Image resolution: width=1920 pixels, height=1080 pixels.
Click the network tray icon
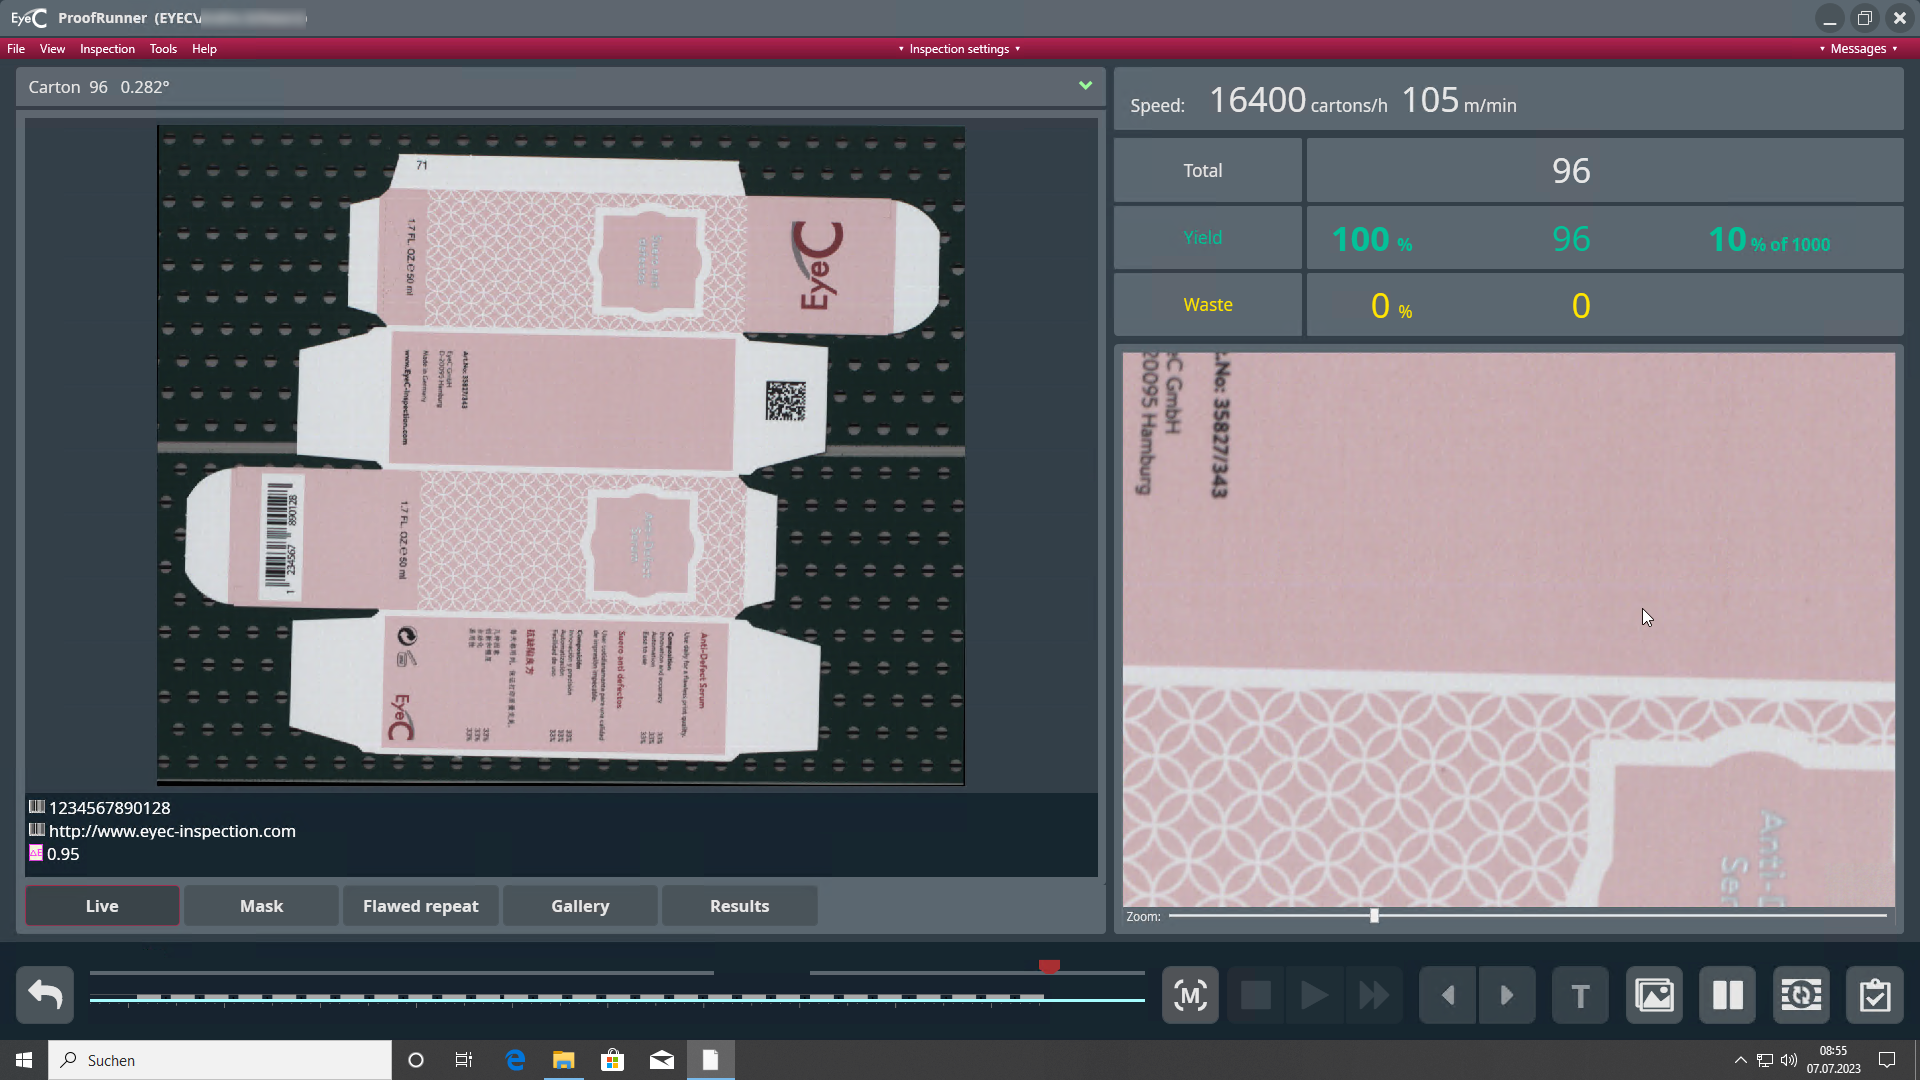(x=1765, y=1060)
